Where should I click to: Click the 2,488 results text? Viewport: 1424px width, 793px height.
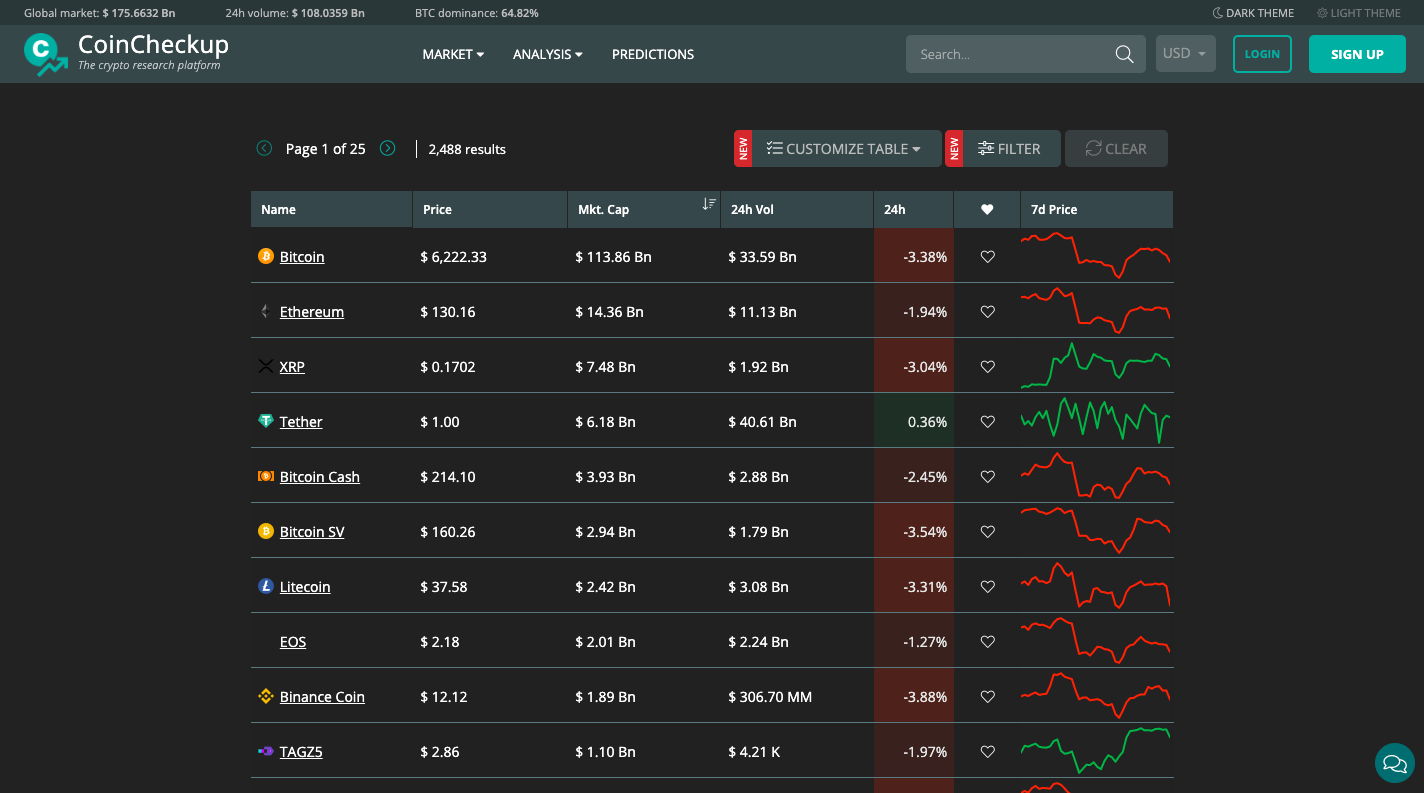(467, 149)
